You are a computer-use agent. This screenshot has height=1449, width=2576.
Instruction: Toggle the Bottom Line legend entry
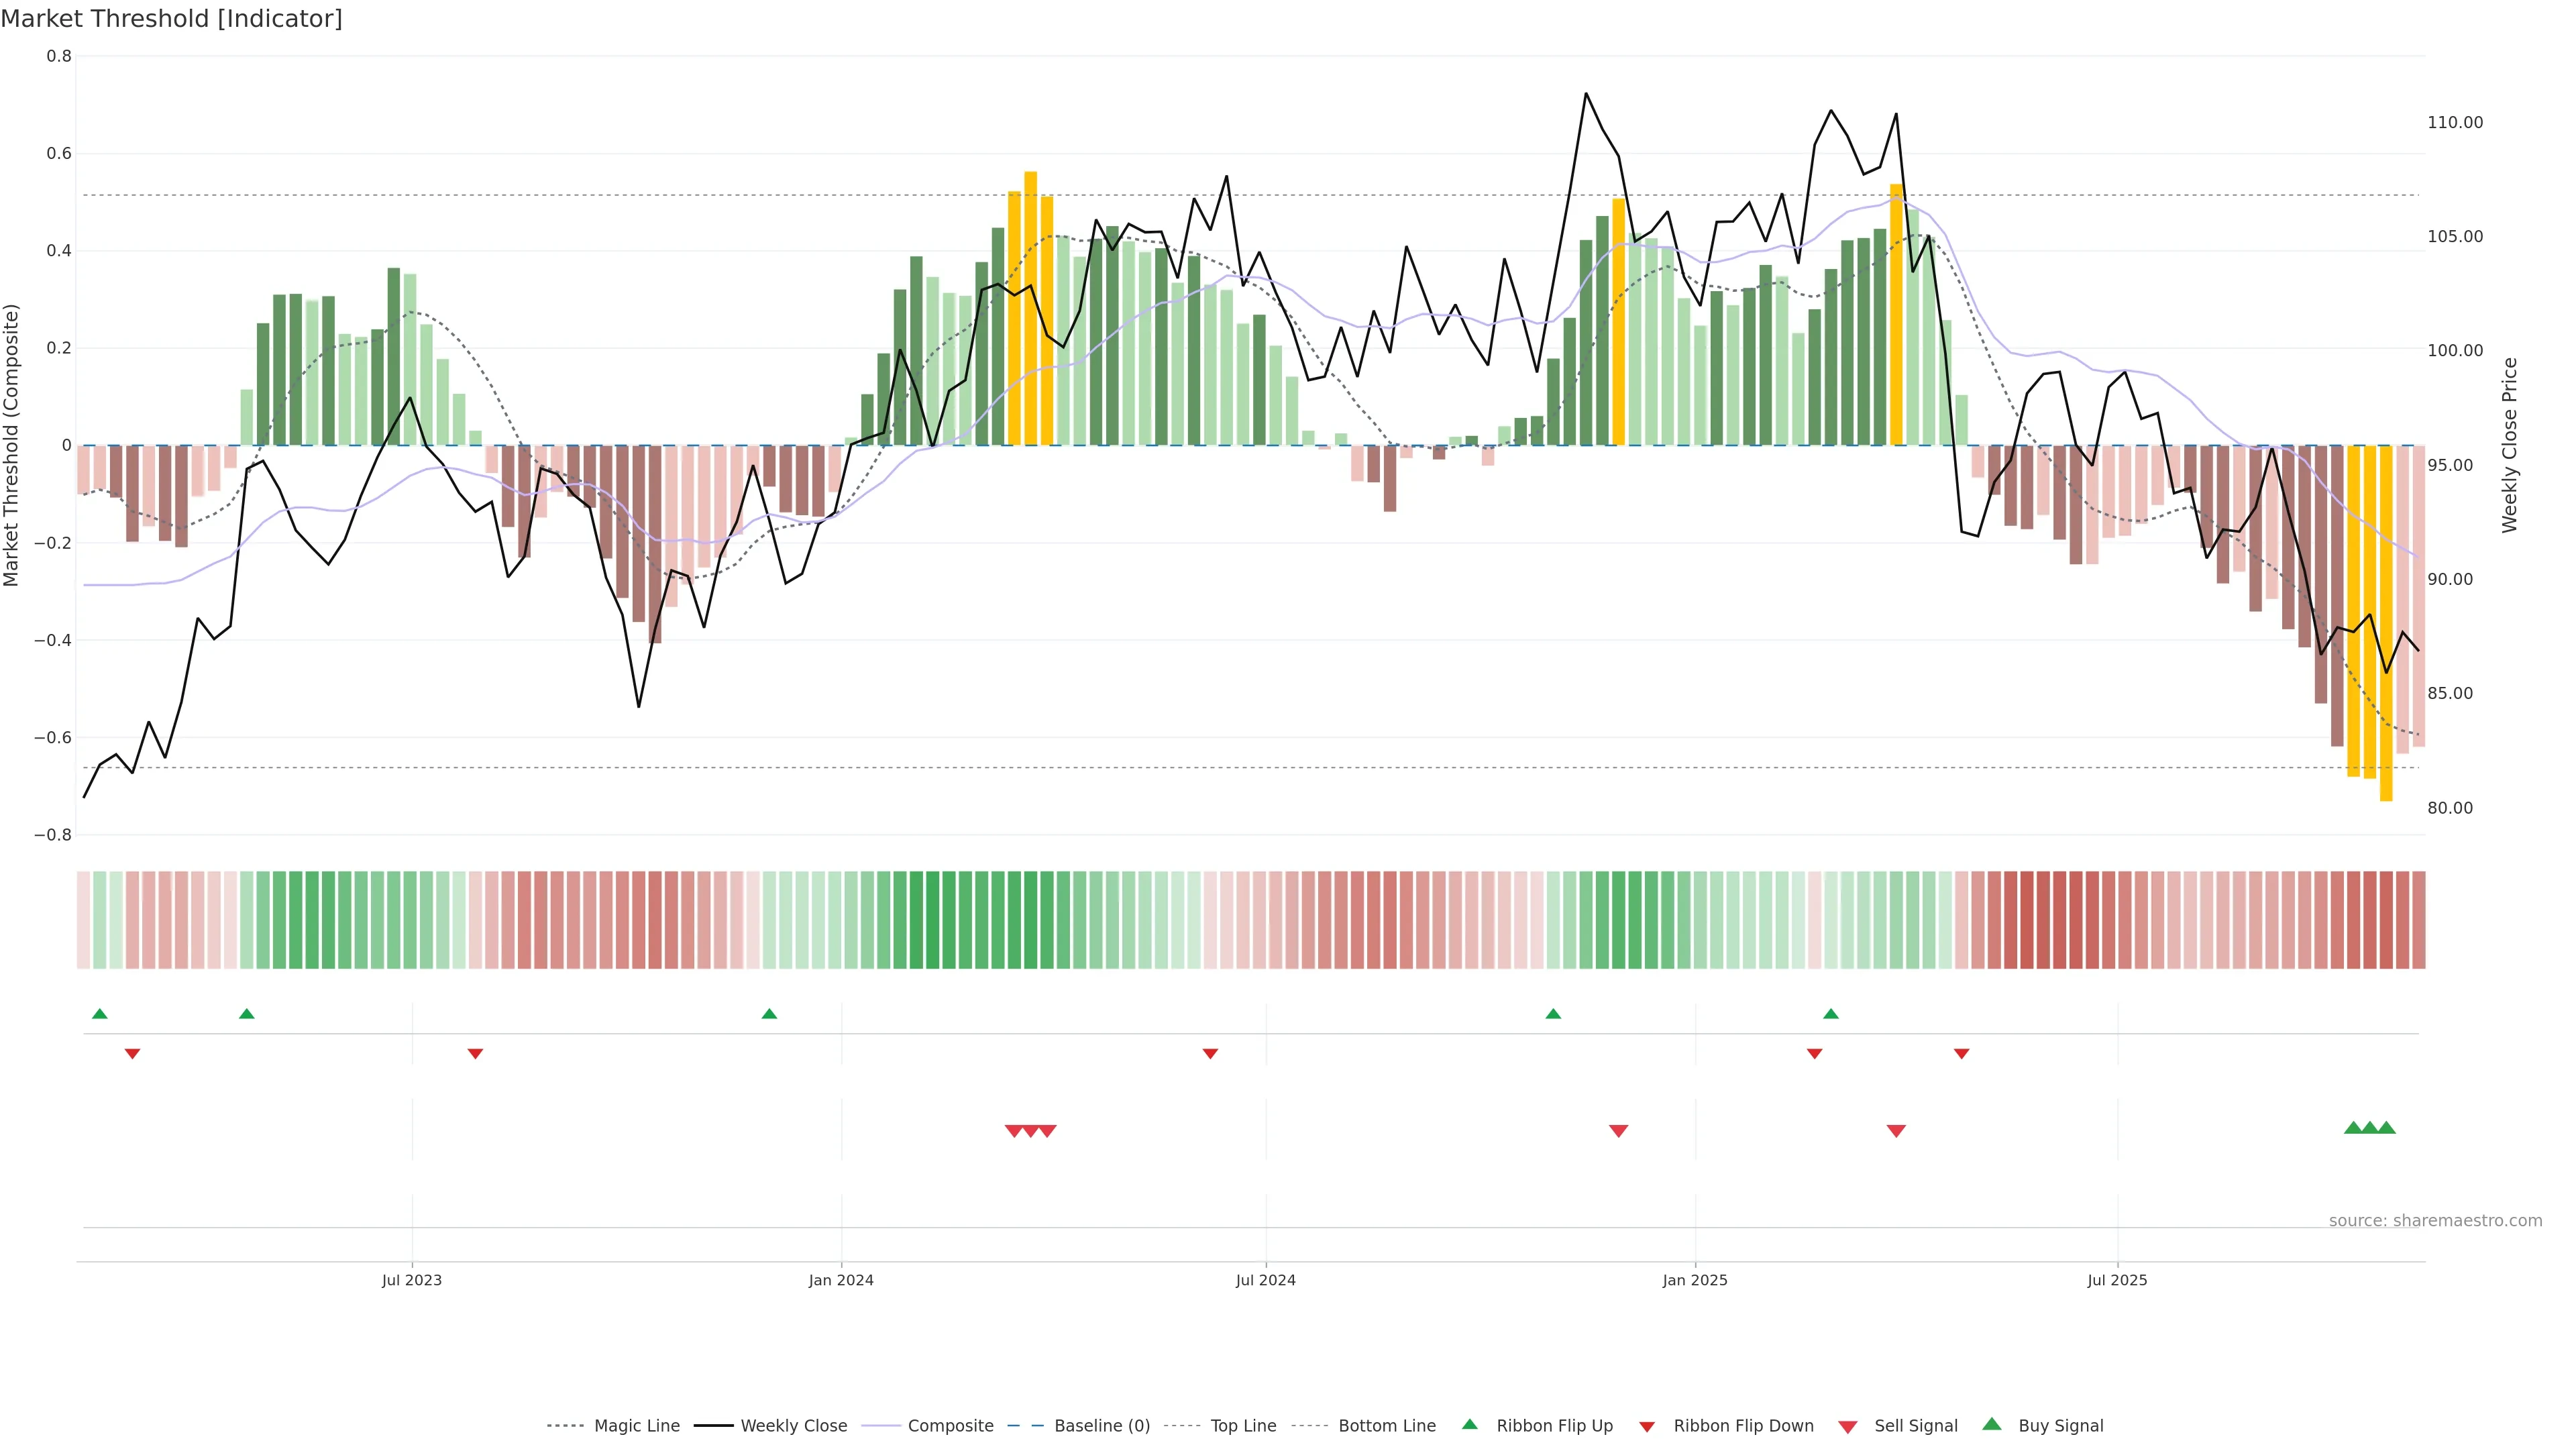pos(1386,1426)
